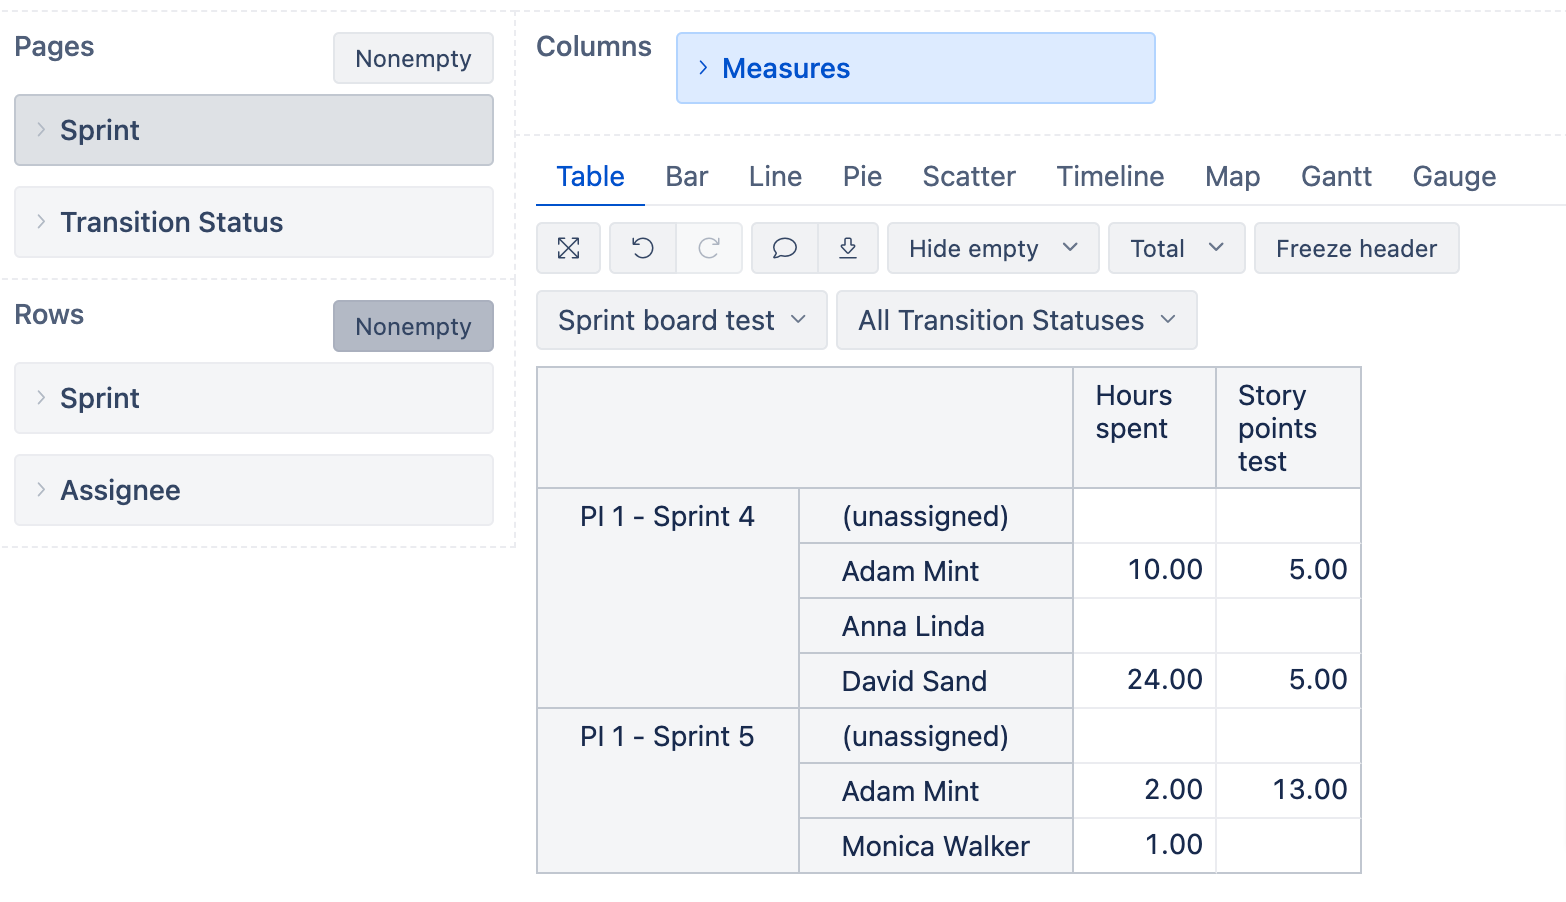Viewport: 1566px width, 902px height.
Task: Maximize the report view fullscreen
Action: 568,248
